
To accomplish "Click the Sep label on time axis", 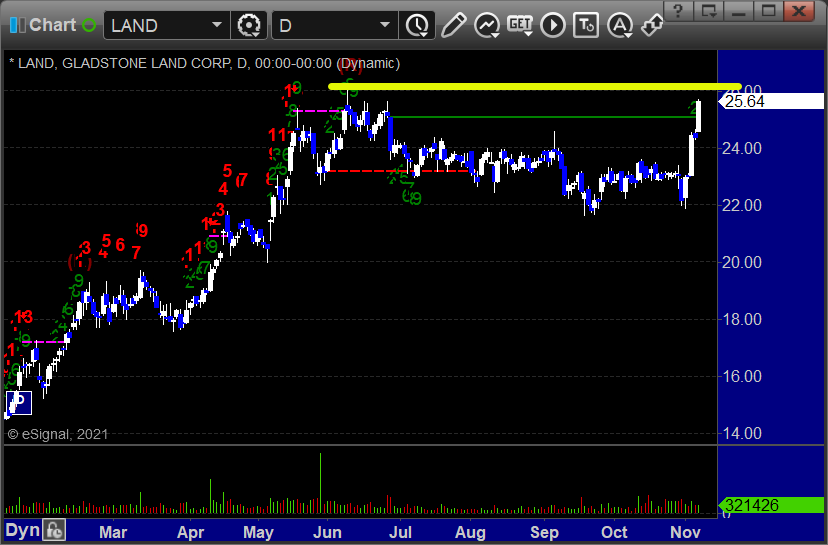I will click(x=544, y=532).
